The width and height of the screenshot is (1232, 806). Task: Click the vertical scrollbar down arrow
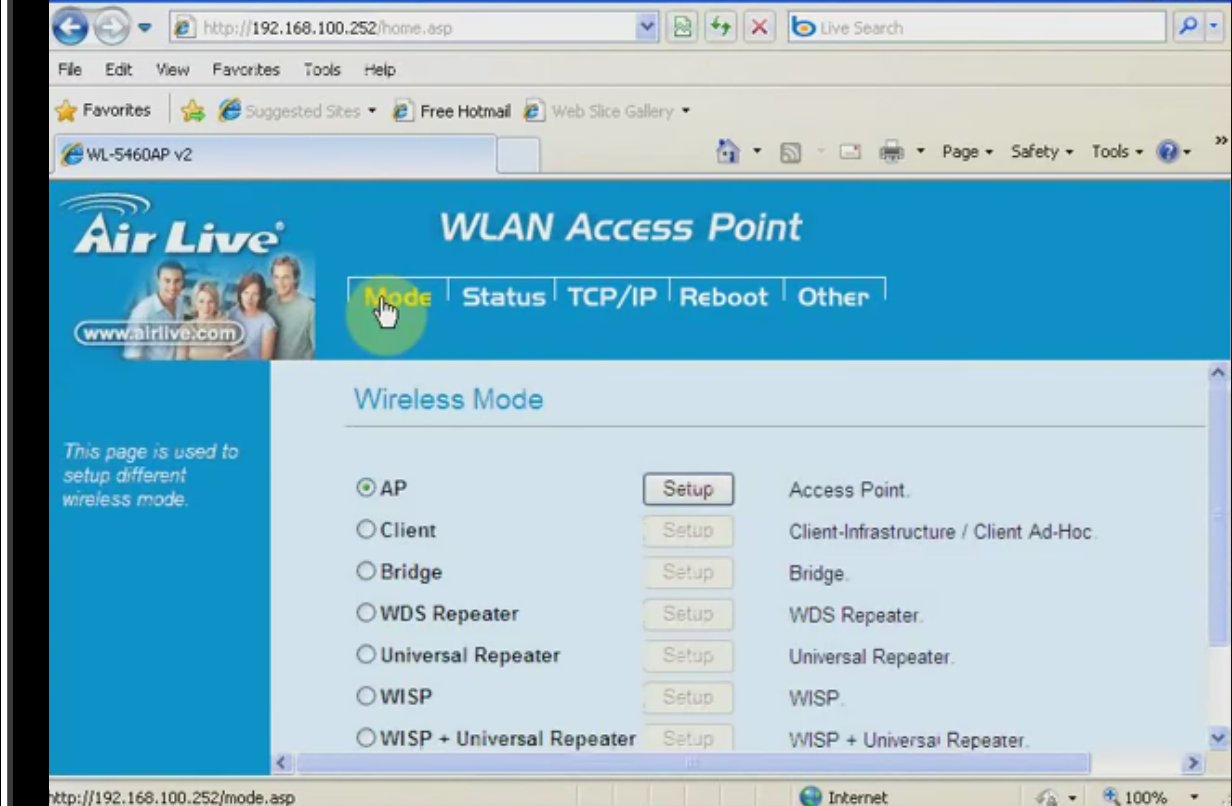click(1218, 738)
